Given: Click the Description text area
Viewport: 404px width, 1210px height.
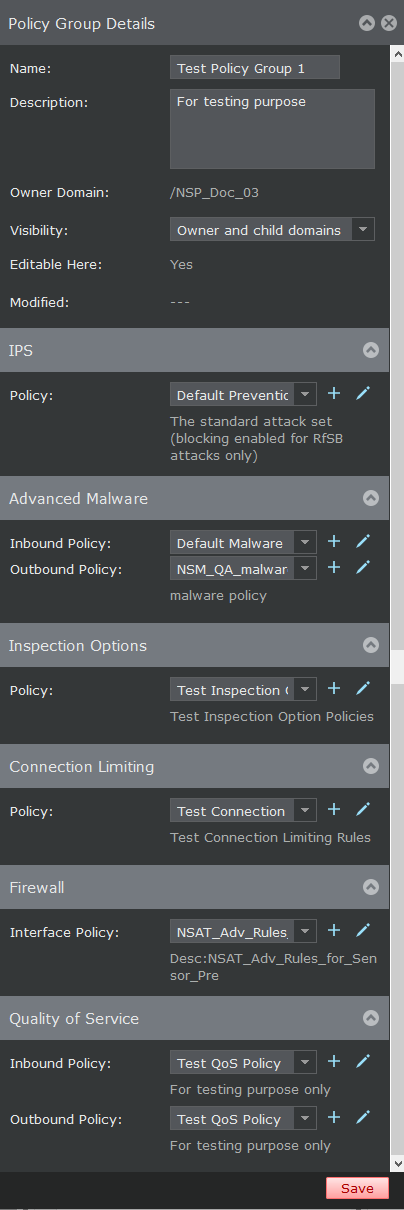Looking at the screenshot, I should tap(272, 128).
